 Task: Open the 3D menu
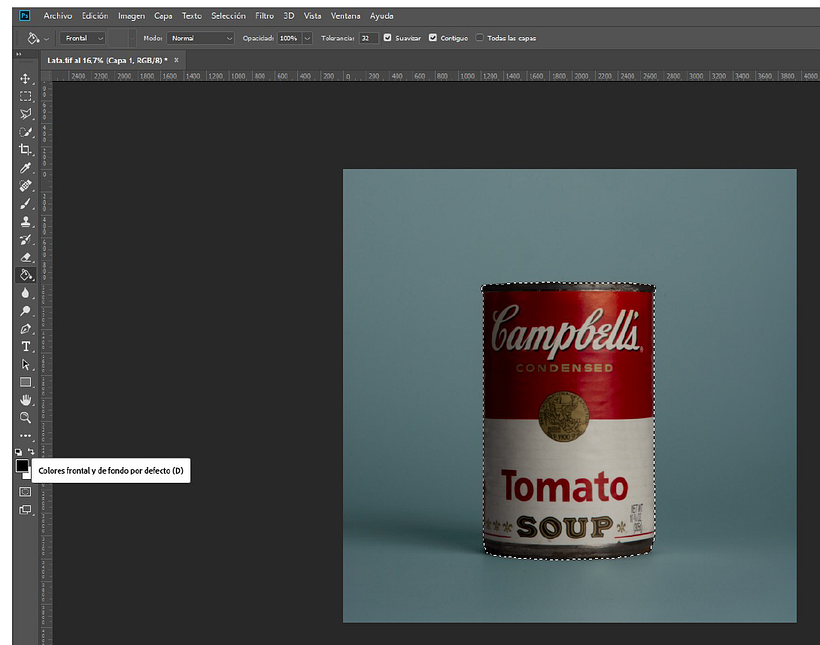[289, 16]
